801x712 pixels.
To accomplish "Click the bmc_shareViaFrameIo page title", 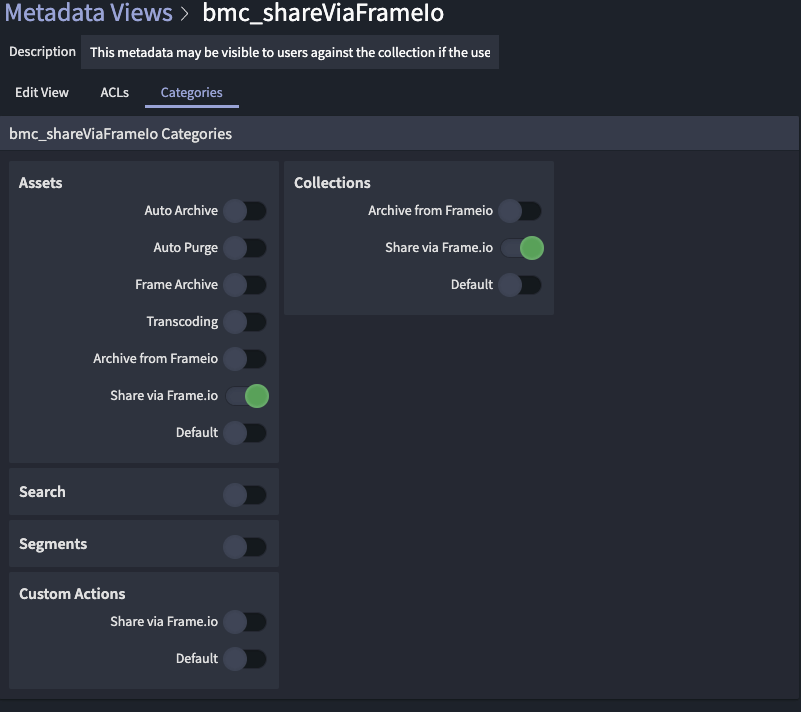I will click(323, 12).
